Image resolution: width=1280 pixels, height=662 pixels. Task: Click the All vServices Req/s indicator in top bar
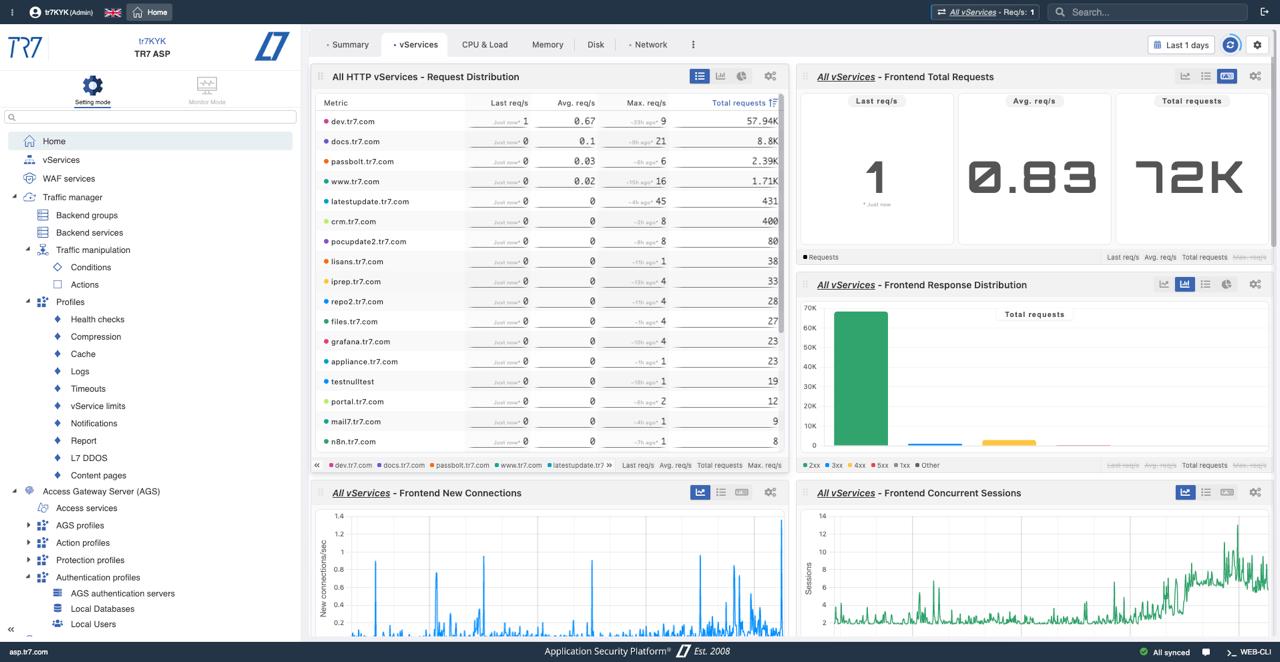[986, 12]
